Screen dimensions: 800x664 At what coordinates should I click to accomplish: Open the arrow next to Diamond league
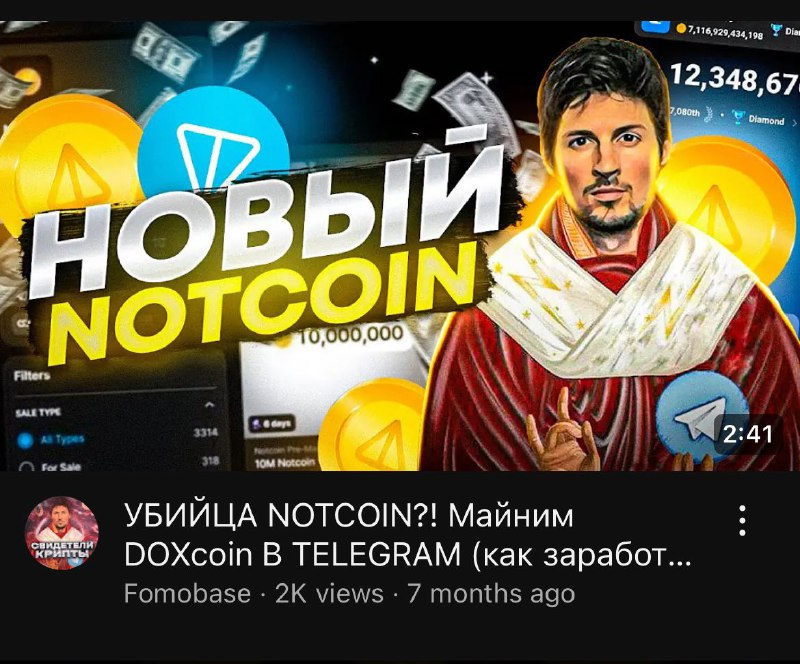point(794,122)
